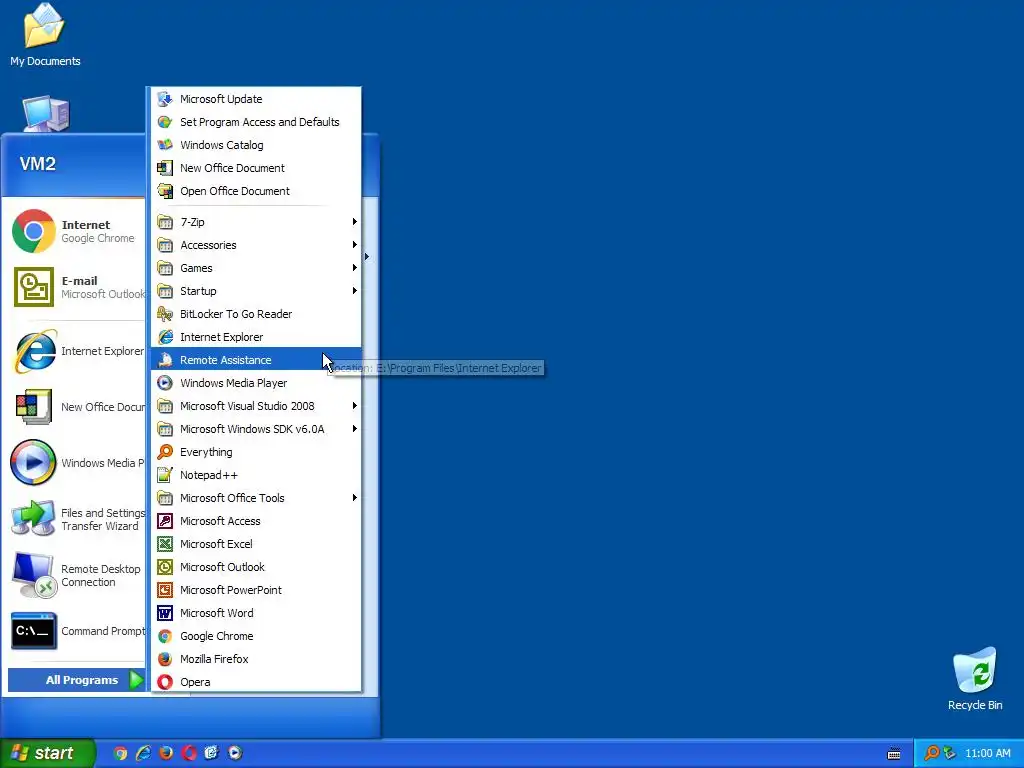Screen dimensions: 1024x768
Task: Open Windows Media Player in left pane
Action: tap(76, 463)
